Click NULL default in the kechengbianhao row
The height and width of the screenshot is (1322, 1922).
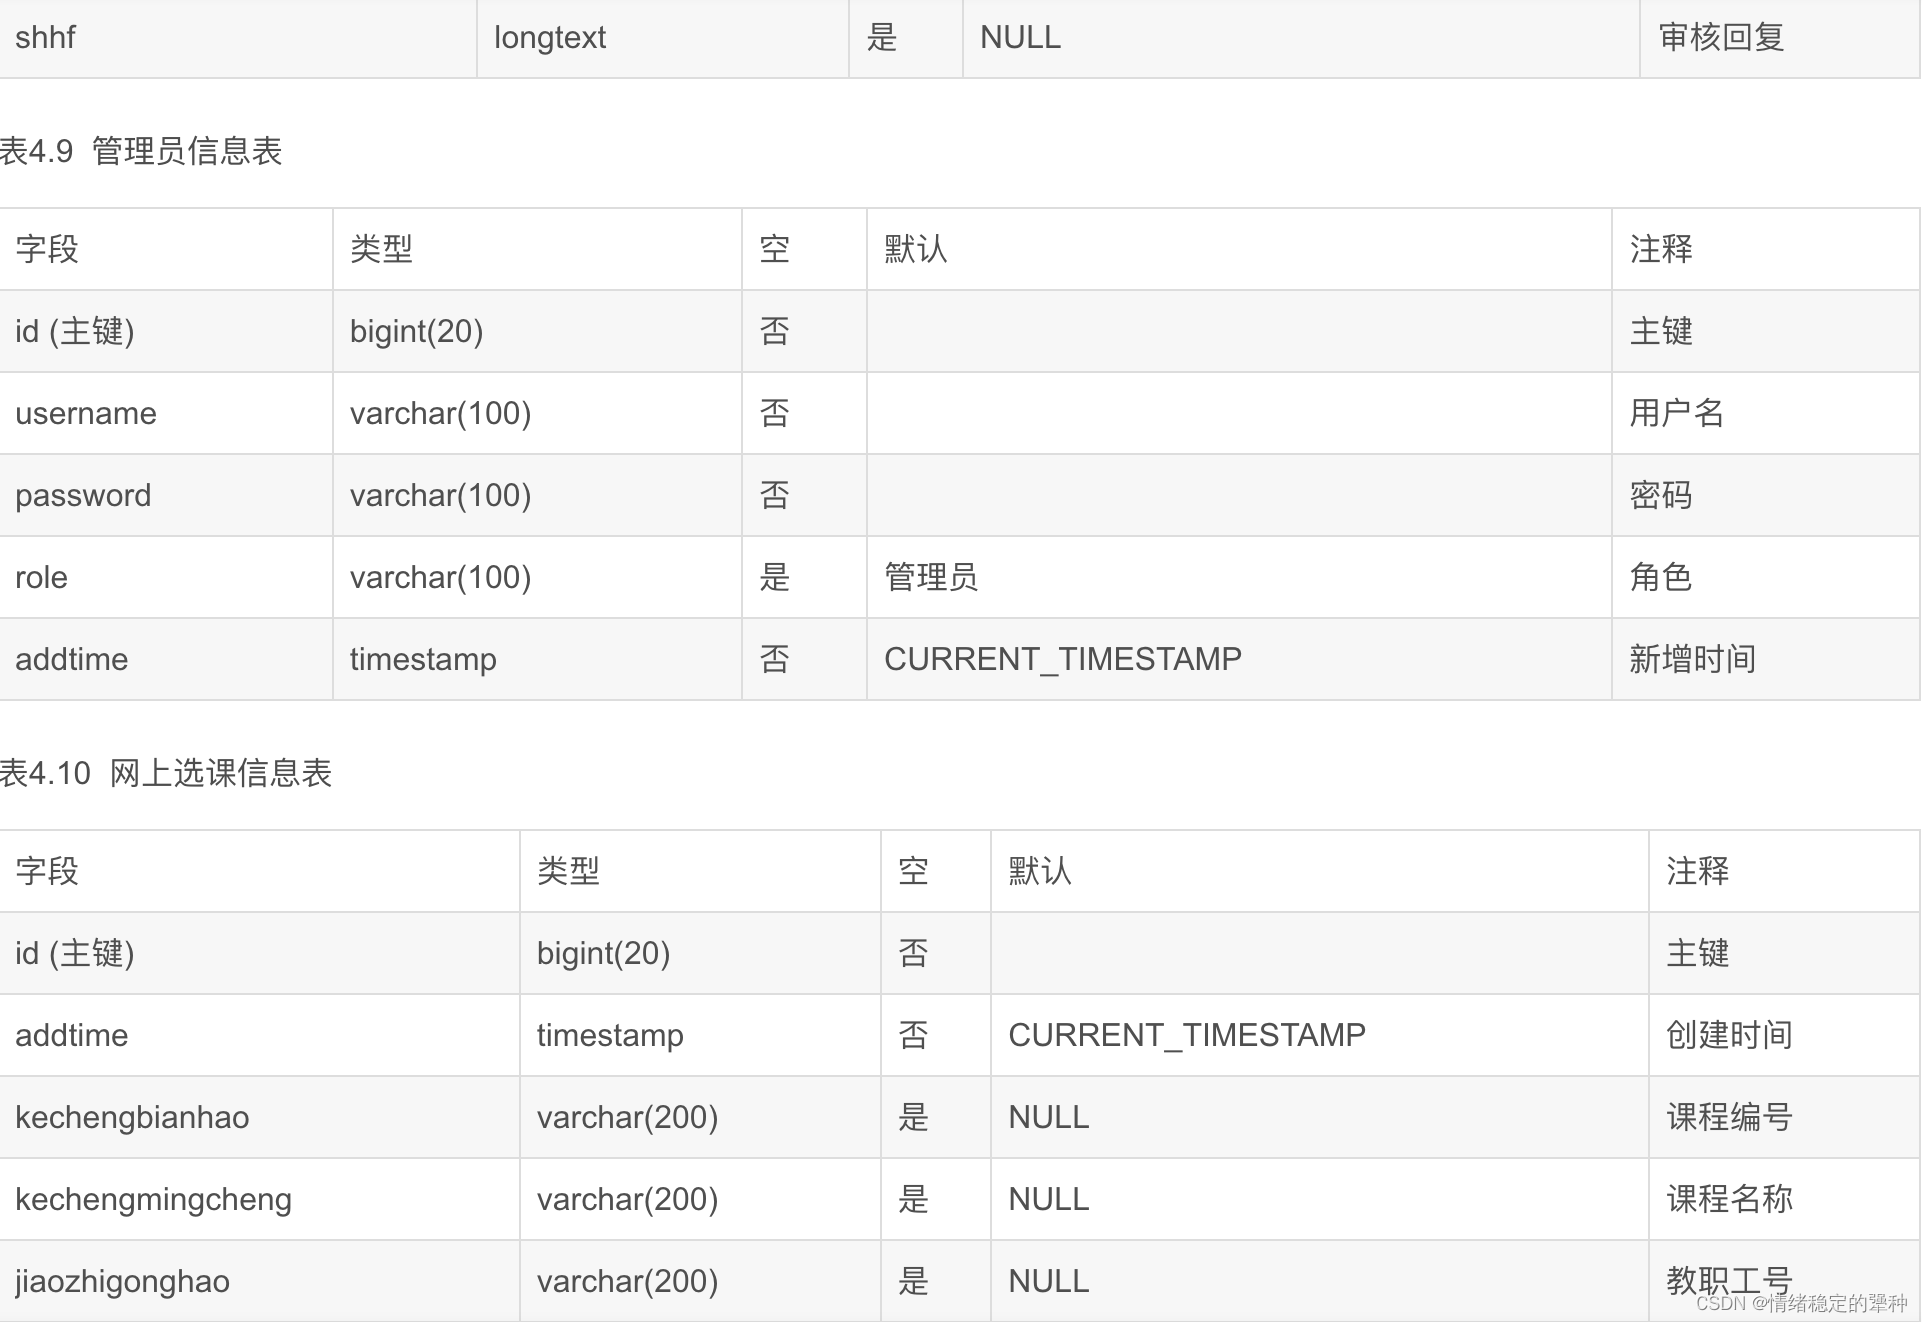point(1049,1117)
